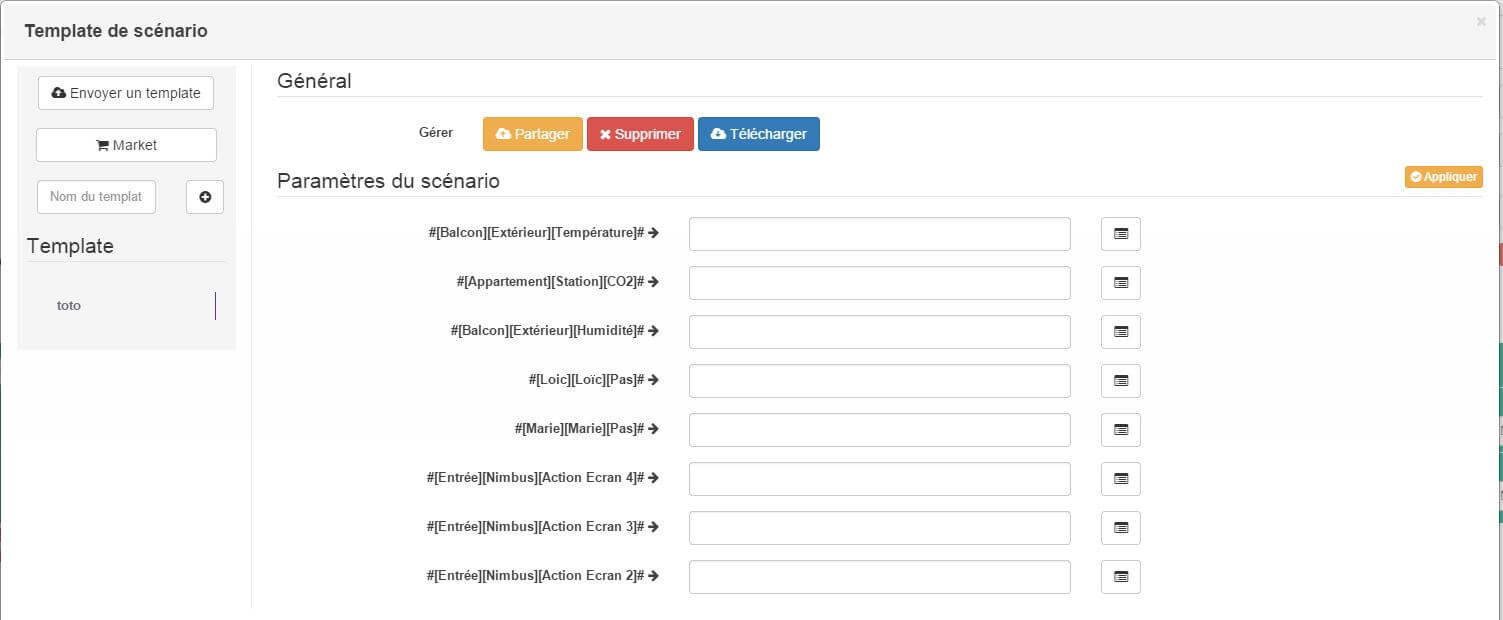
Task: Open the selector icon for Balcon Humidité
Action: [1120, 332]
